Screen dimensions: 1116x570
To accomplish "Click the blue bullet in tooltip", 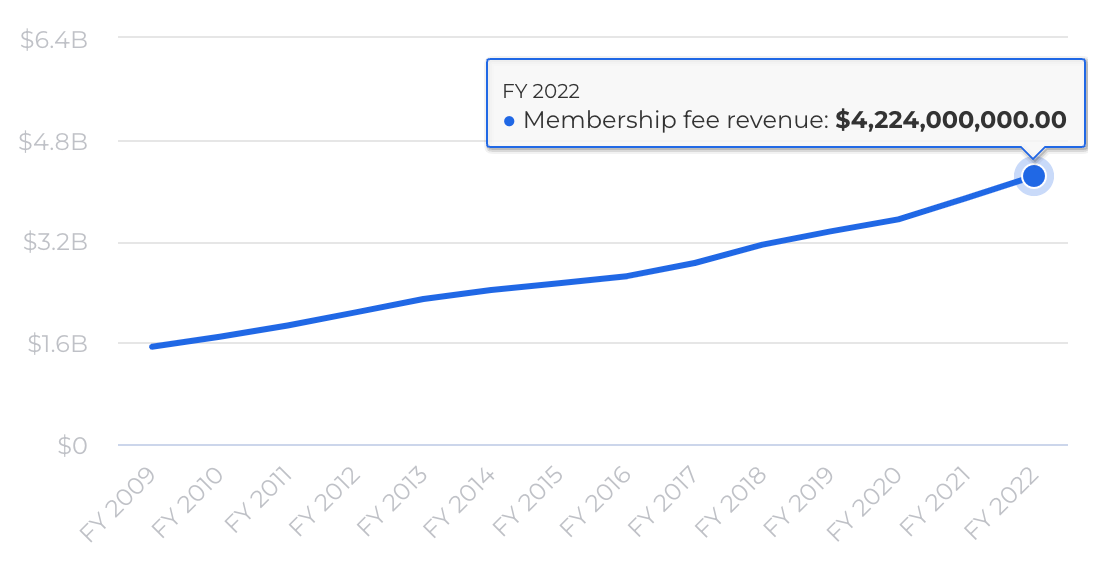I will tap(509, 121).
